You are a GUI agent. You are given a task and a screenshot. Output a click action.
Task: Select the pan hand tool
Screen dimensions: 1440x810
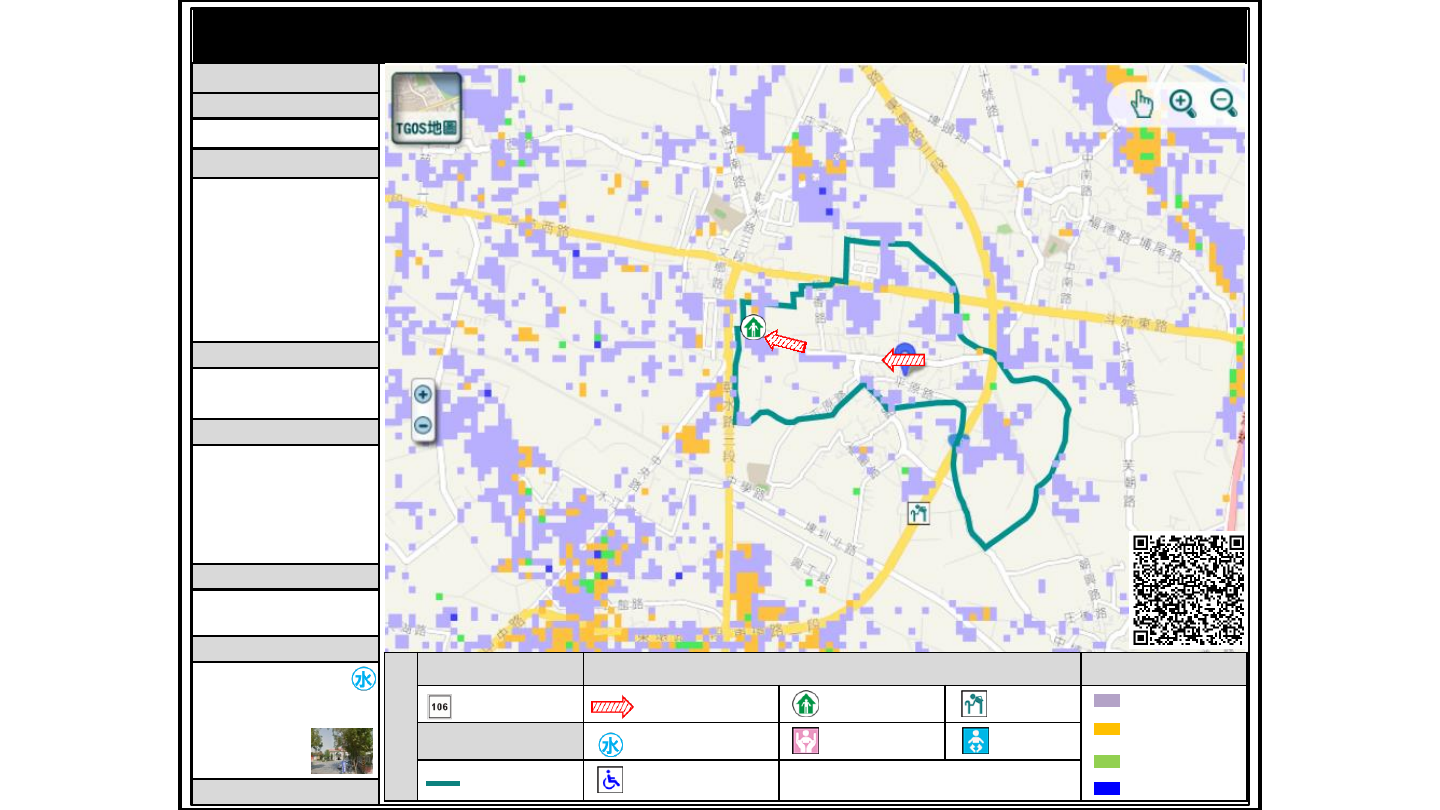pyautogui.click(x=1141, y=103)
